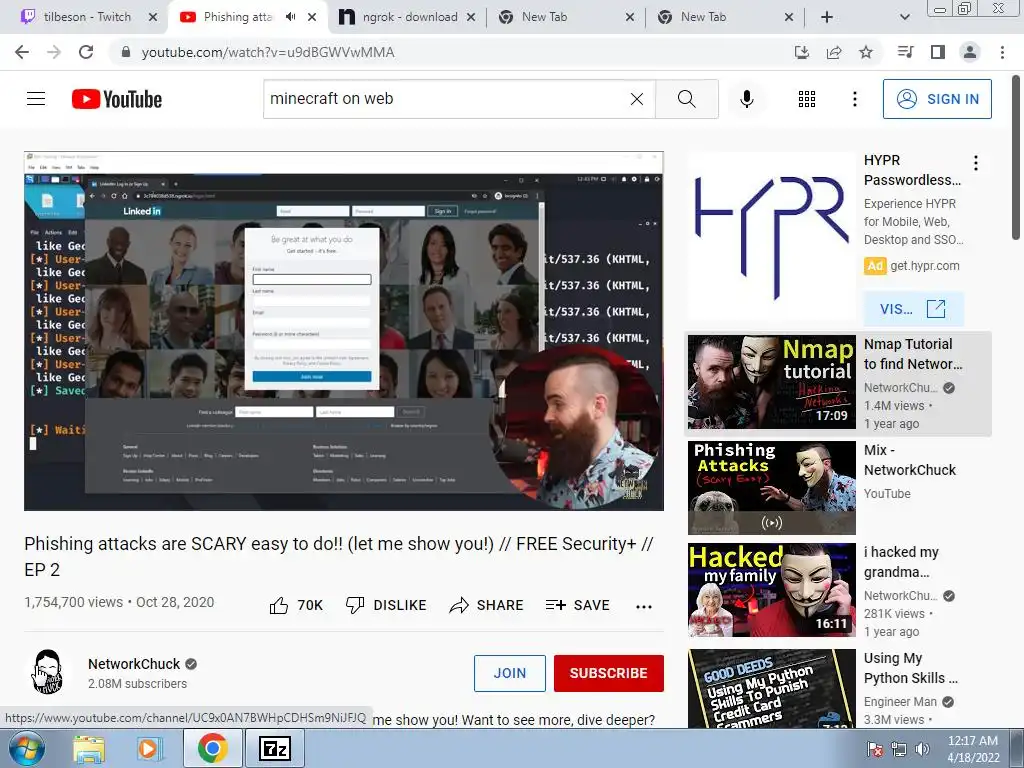Open the Chrome profile avatar
Viewport: 1024px width, 768px height.
[970, 52]
